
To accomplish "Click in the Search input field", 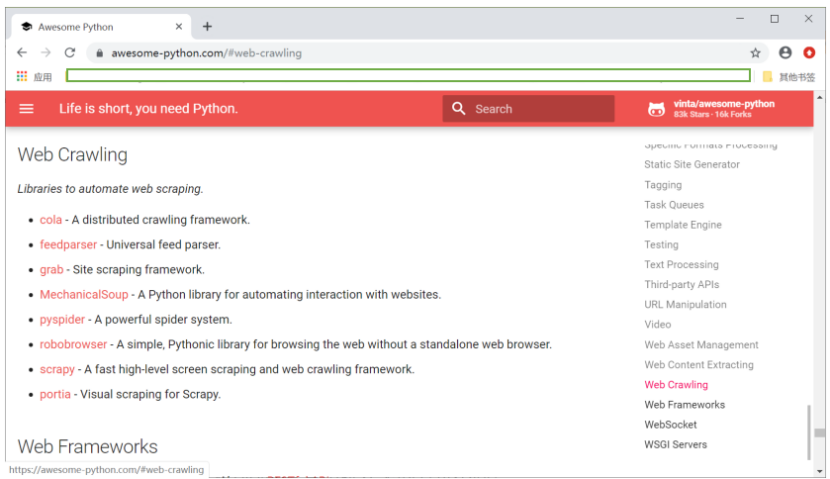I will [x=540, y=109].
